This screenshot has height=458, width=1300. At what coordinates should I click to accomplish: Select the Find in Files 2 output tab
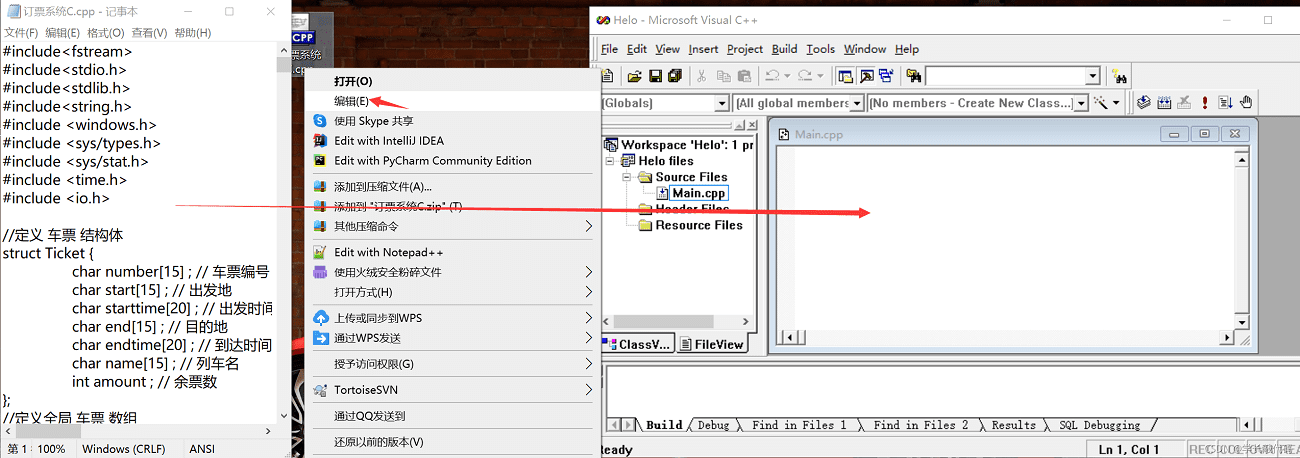[921, 425]
